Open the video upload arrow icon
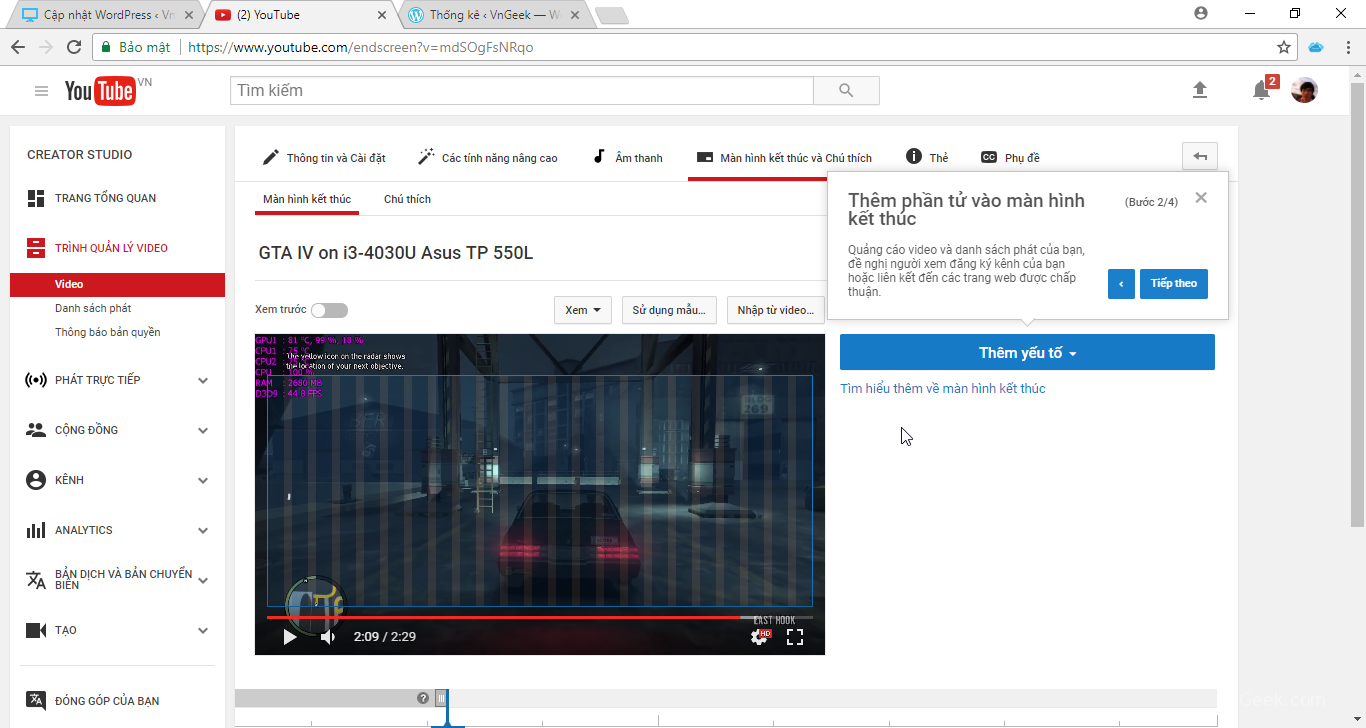 [1200, 90]
